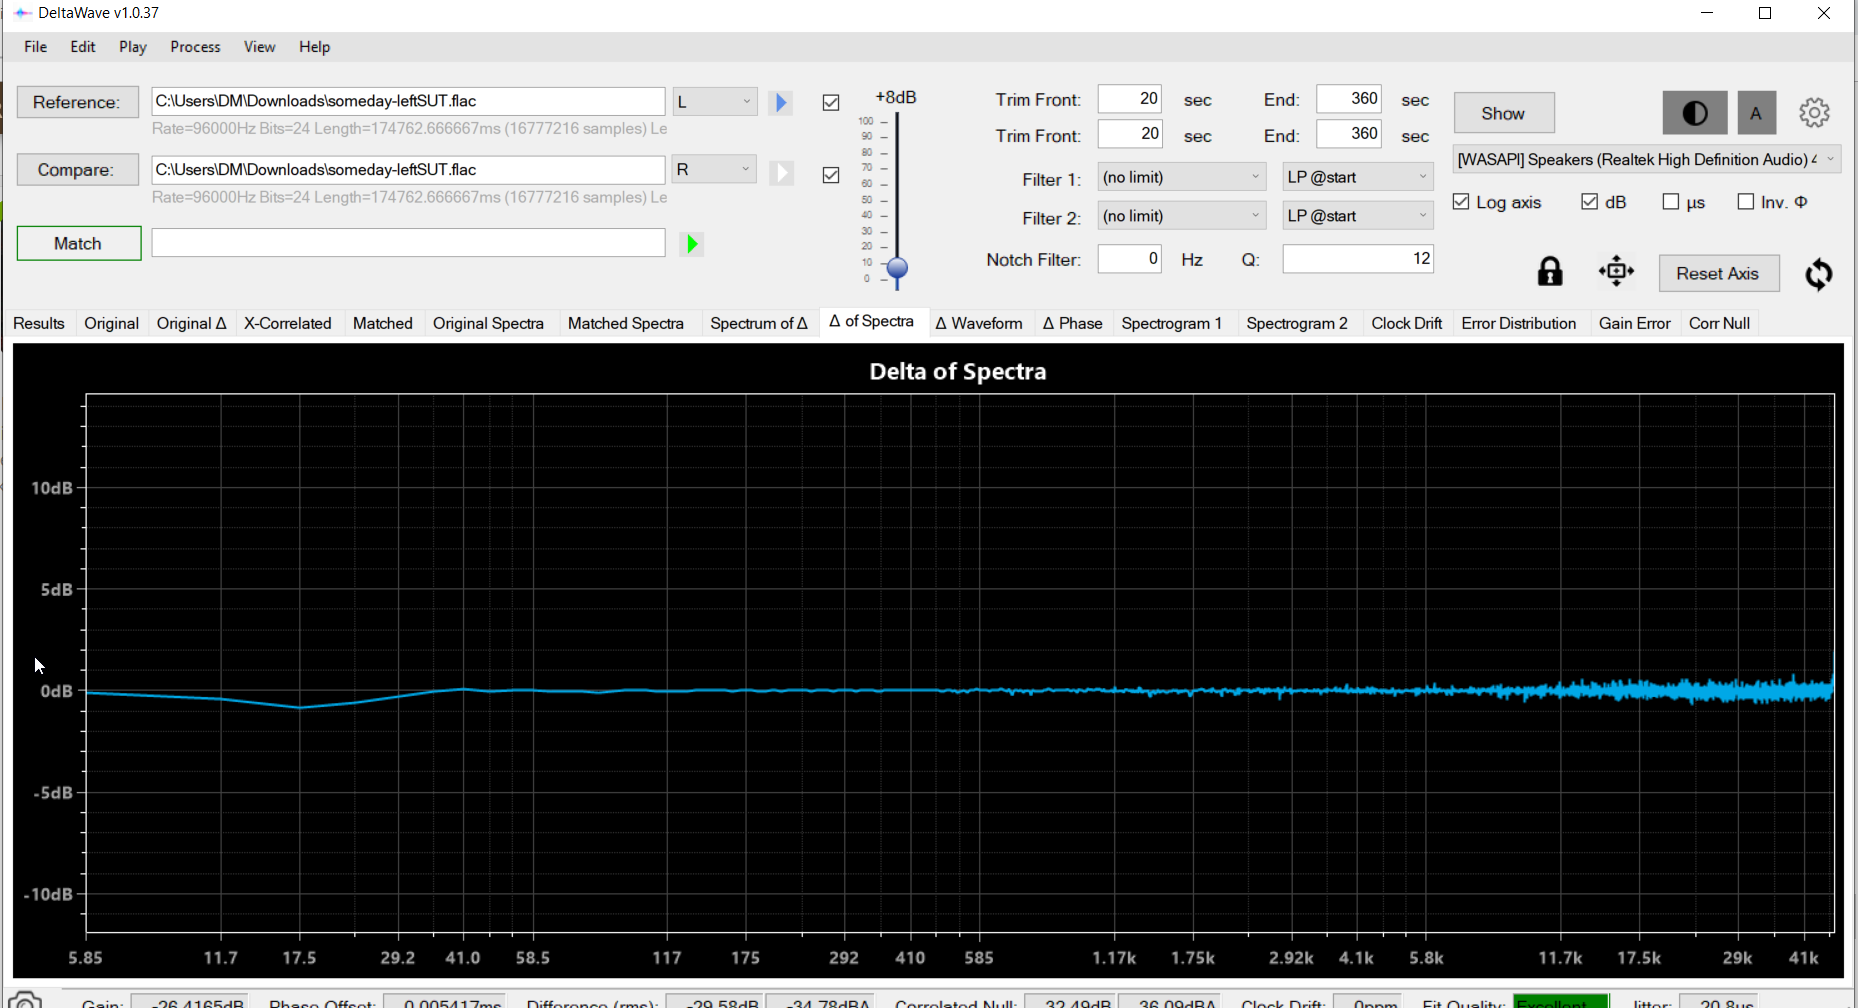The image size is (1858, 1008).
Task: Switch to the Error Distribution tab
Action: [1519, 323]
